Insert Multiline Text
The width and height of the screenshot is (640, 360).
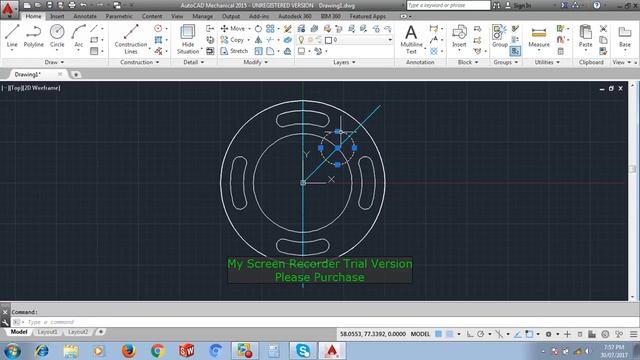point(411,39)
